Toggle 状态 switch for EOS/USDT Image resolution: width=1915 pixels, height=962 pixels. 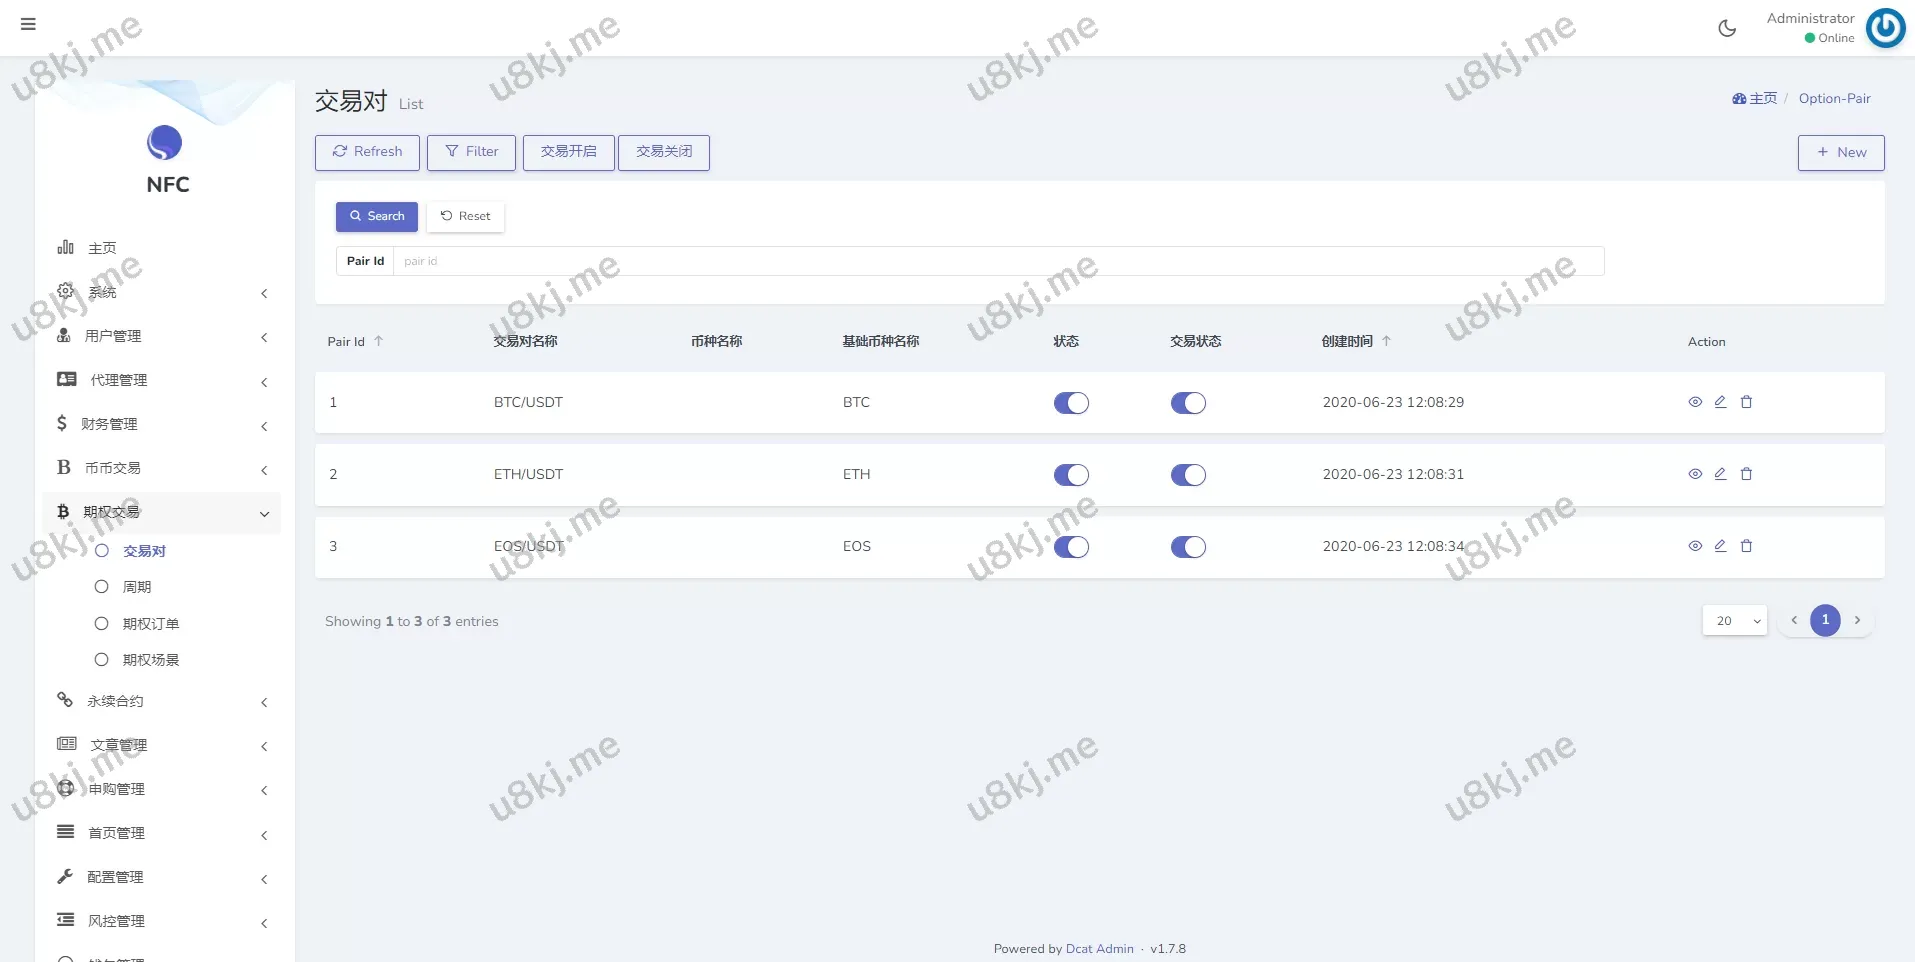pyautogui.click(x=1071, y=547)
